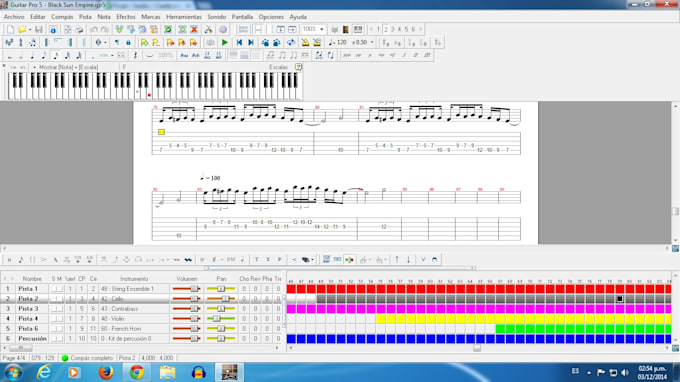Viewport: 680px width, 382px height.
Task: Open Firefox from the taskbar
Action: pyautogui.click(x=105, y=372)
